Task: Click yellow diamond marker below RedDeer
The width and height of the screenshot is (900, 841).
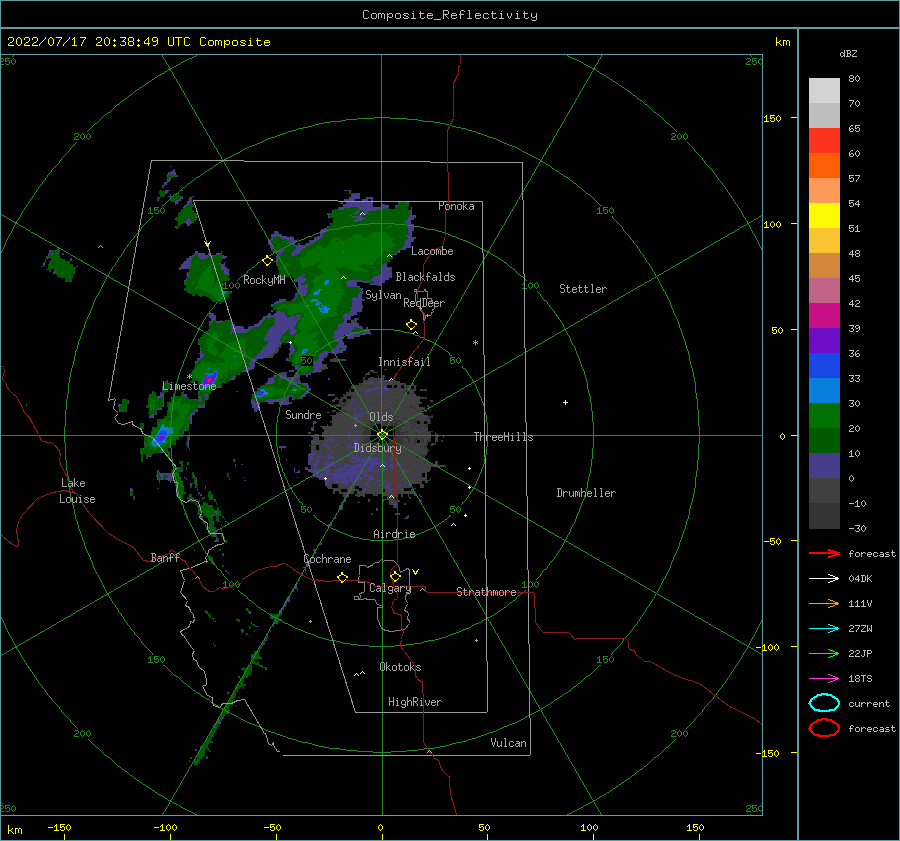Action: click(x=411, y=325)
